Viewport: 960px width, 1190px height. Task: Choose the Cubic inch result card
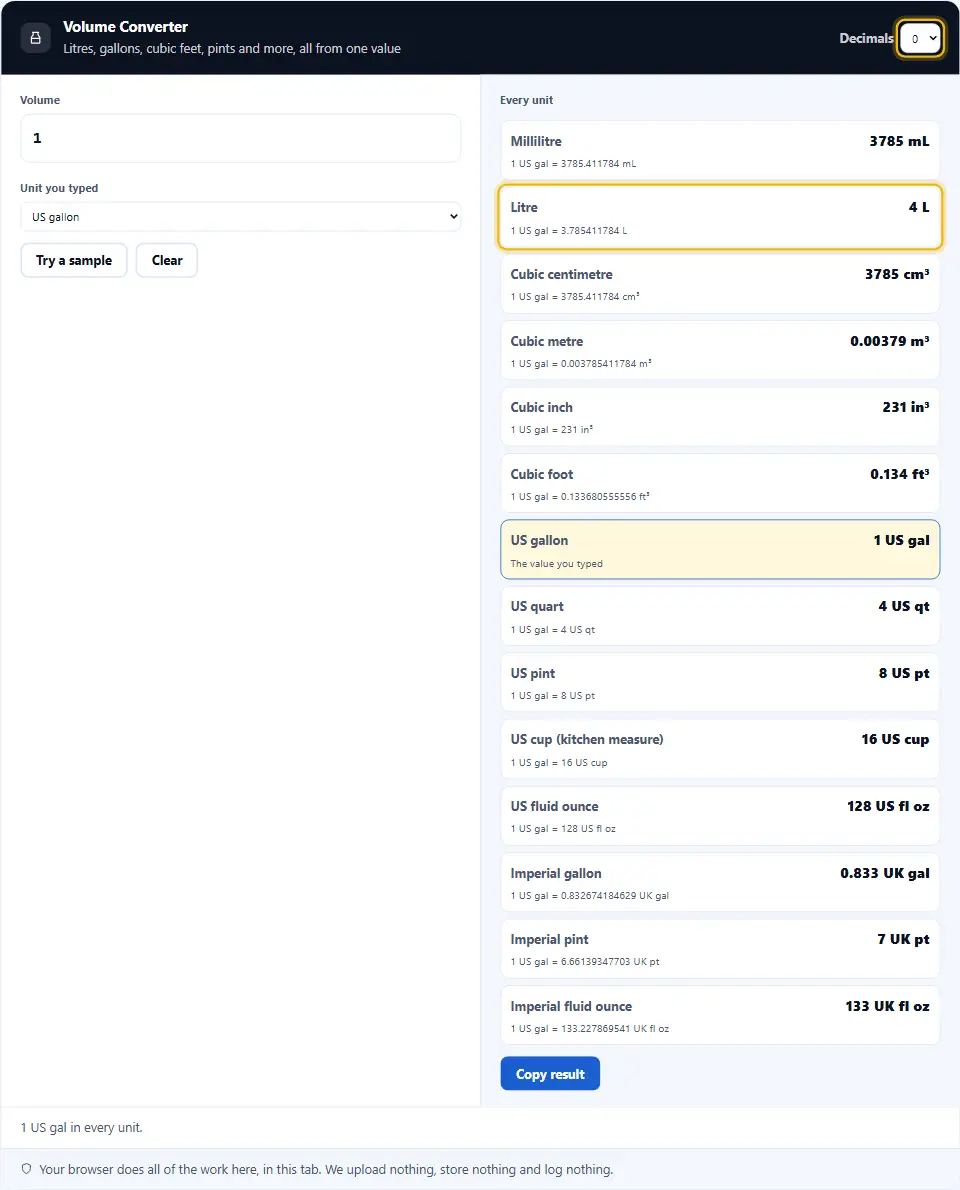[720, 417]
